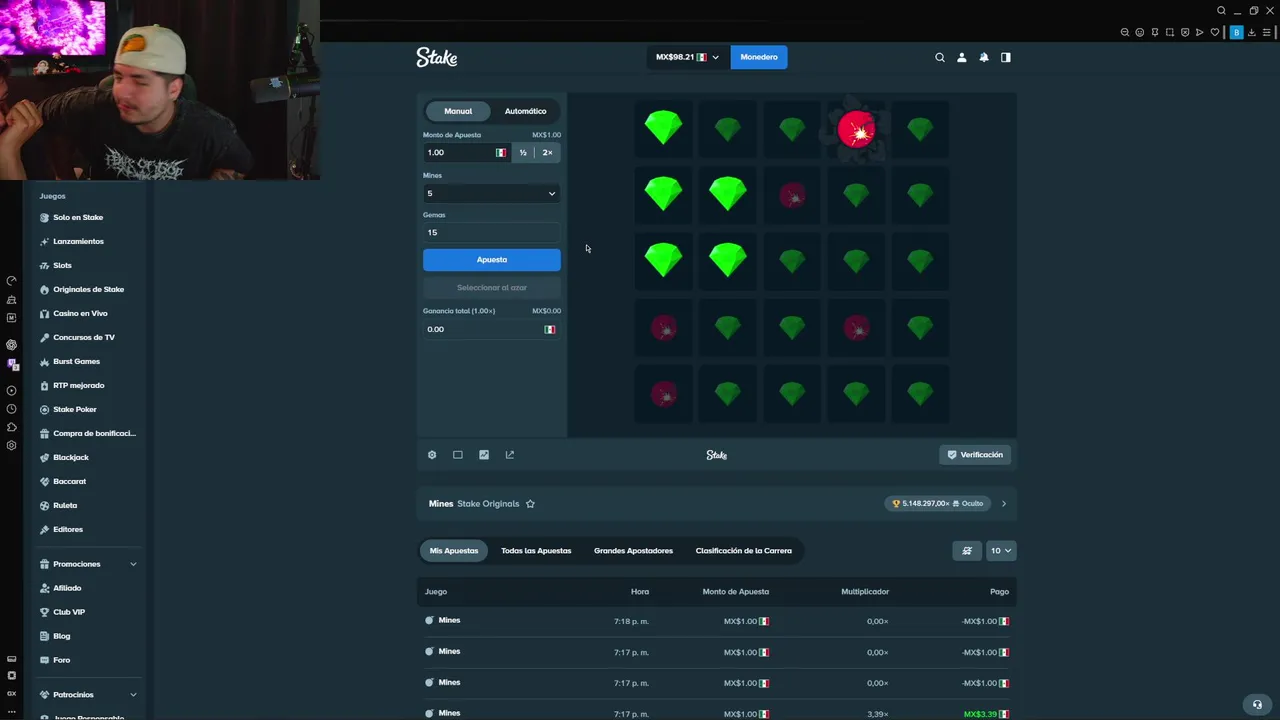Viewport: 1280px width, 720px height.
Task: Open Concursos de TV in sidebar
Action: [84, 337]
